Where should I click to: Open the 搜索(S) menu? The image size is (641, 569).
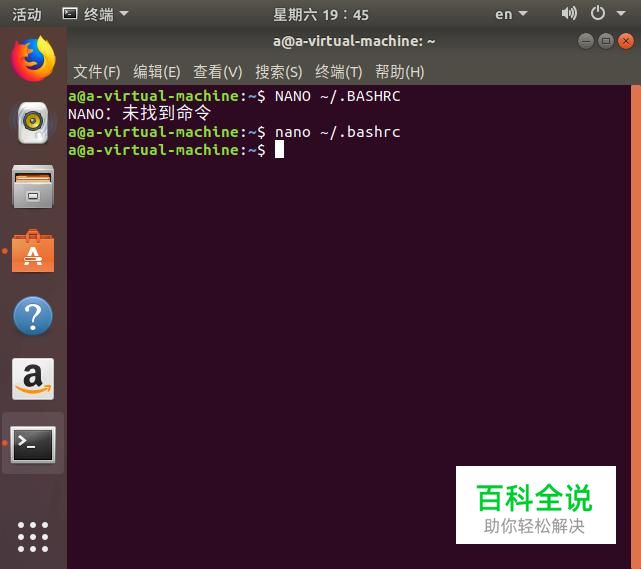pos(279,72)
